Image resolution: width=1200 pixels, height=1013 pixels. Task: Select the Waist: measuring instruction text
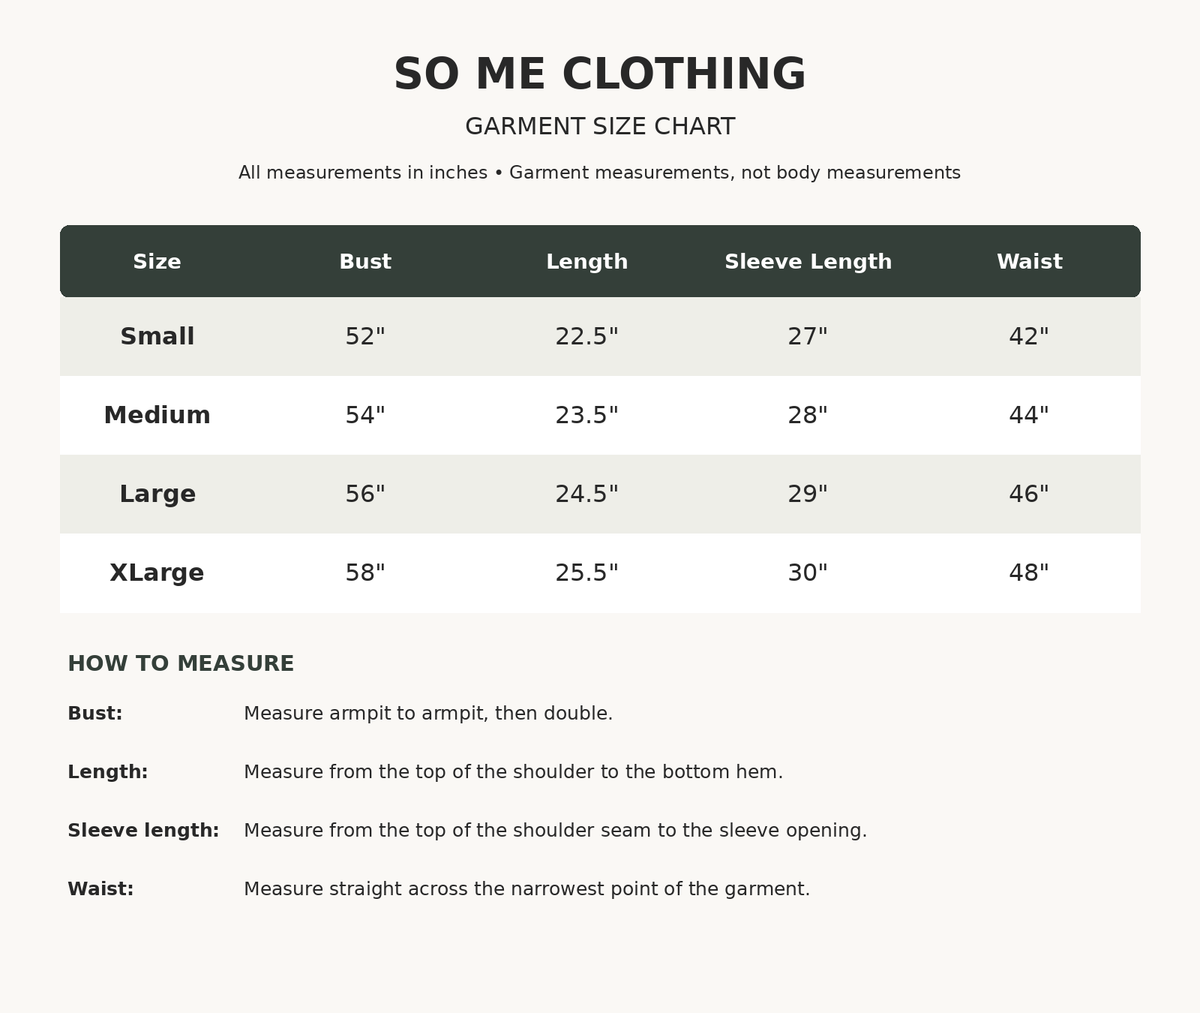(x=527, y=889)
